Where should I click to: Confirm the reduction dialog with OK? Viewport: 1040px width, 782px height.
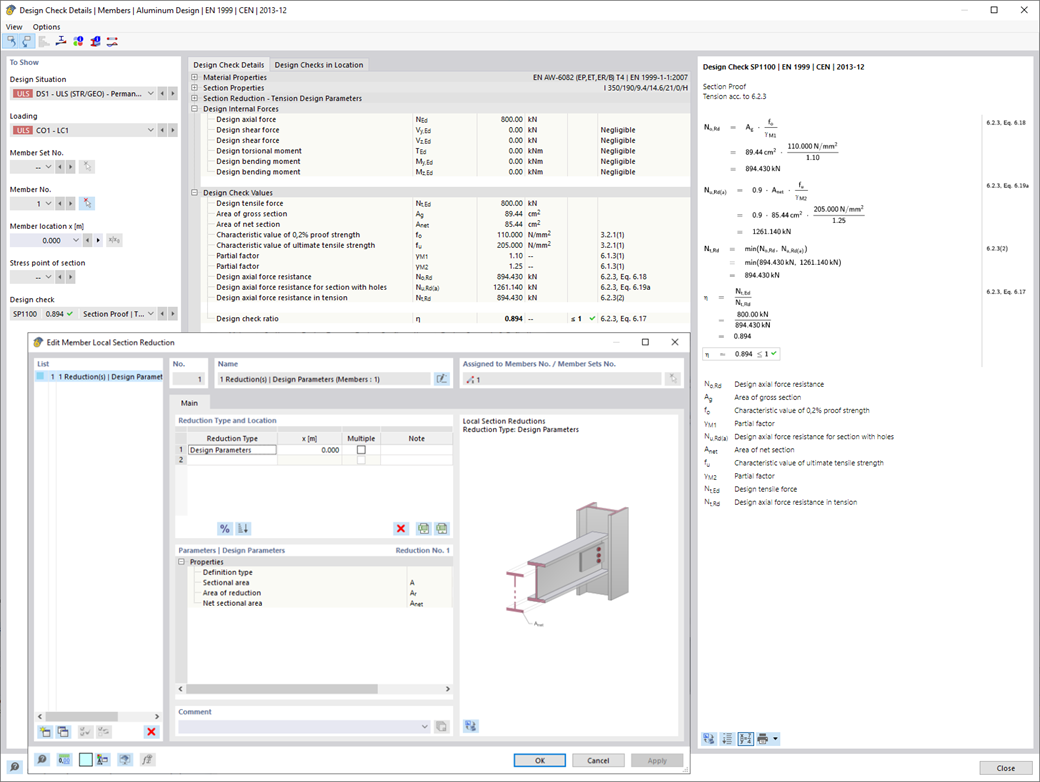coord(539,760)
